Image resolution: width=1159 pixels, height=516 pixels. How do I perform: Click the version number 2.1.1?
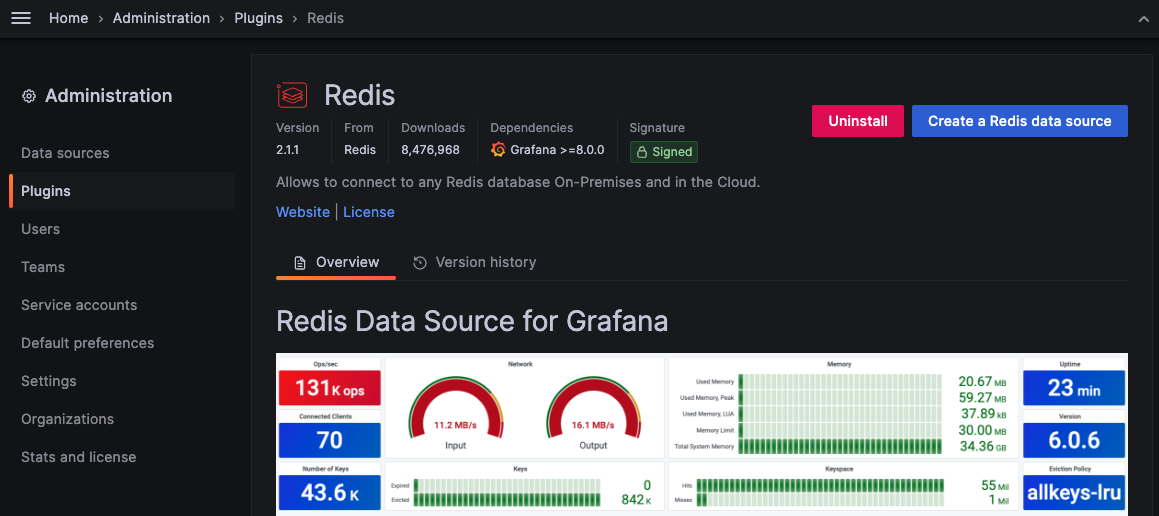point(288,150)
